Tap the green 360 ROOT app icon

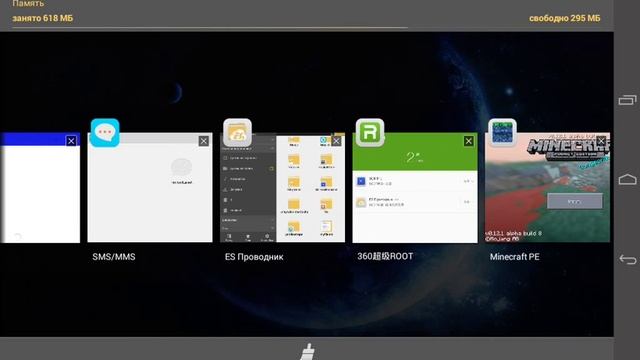370,133
